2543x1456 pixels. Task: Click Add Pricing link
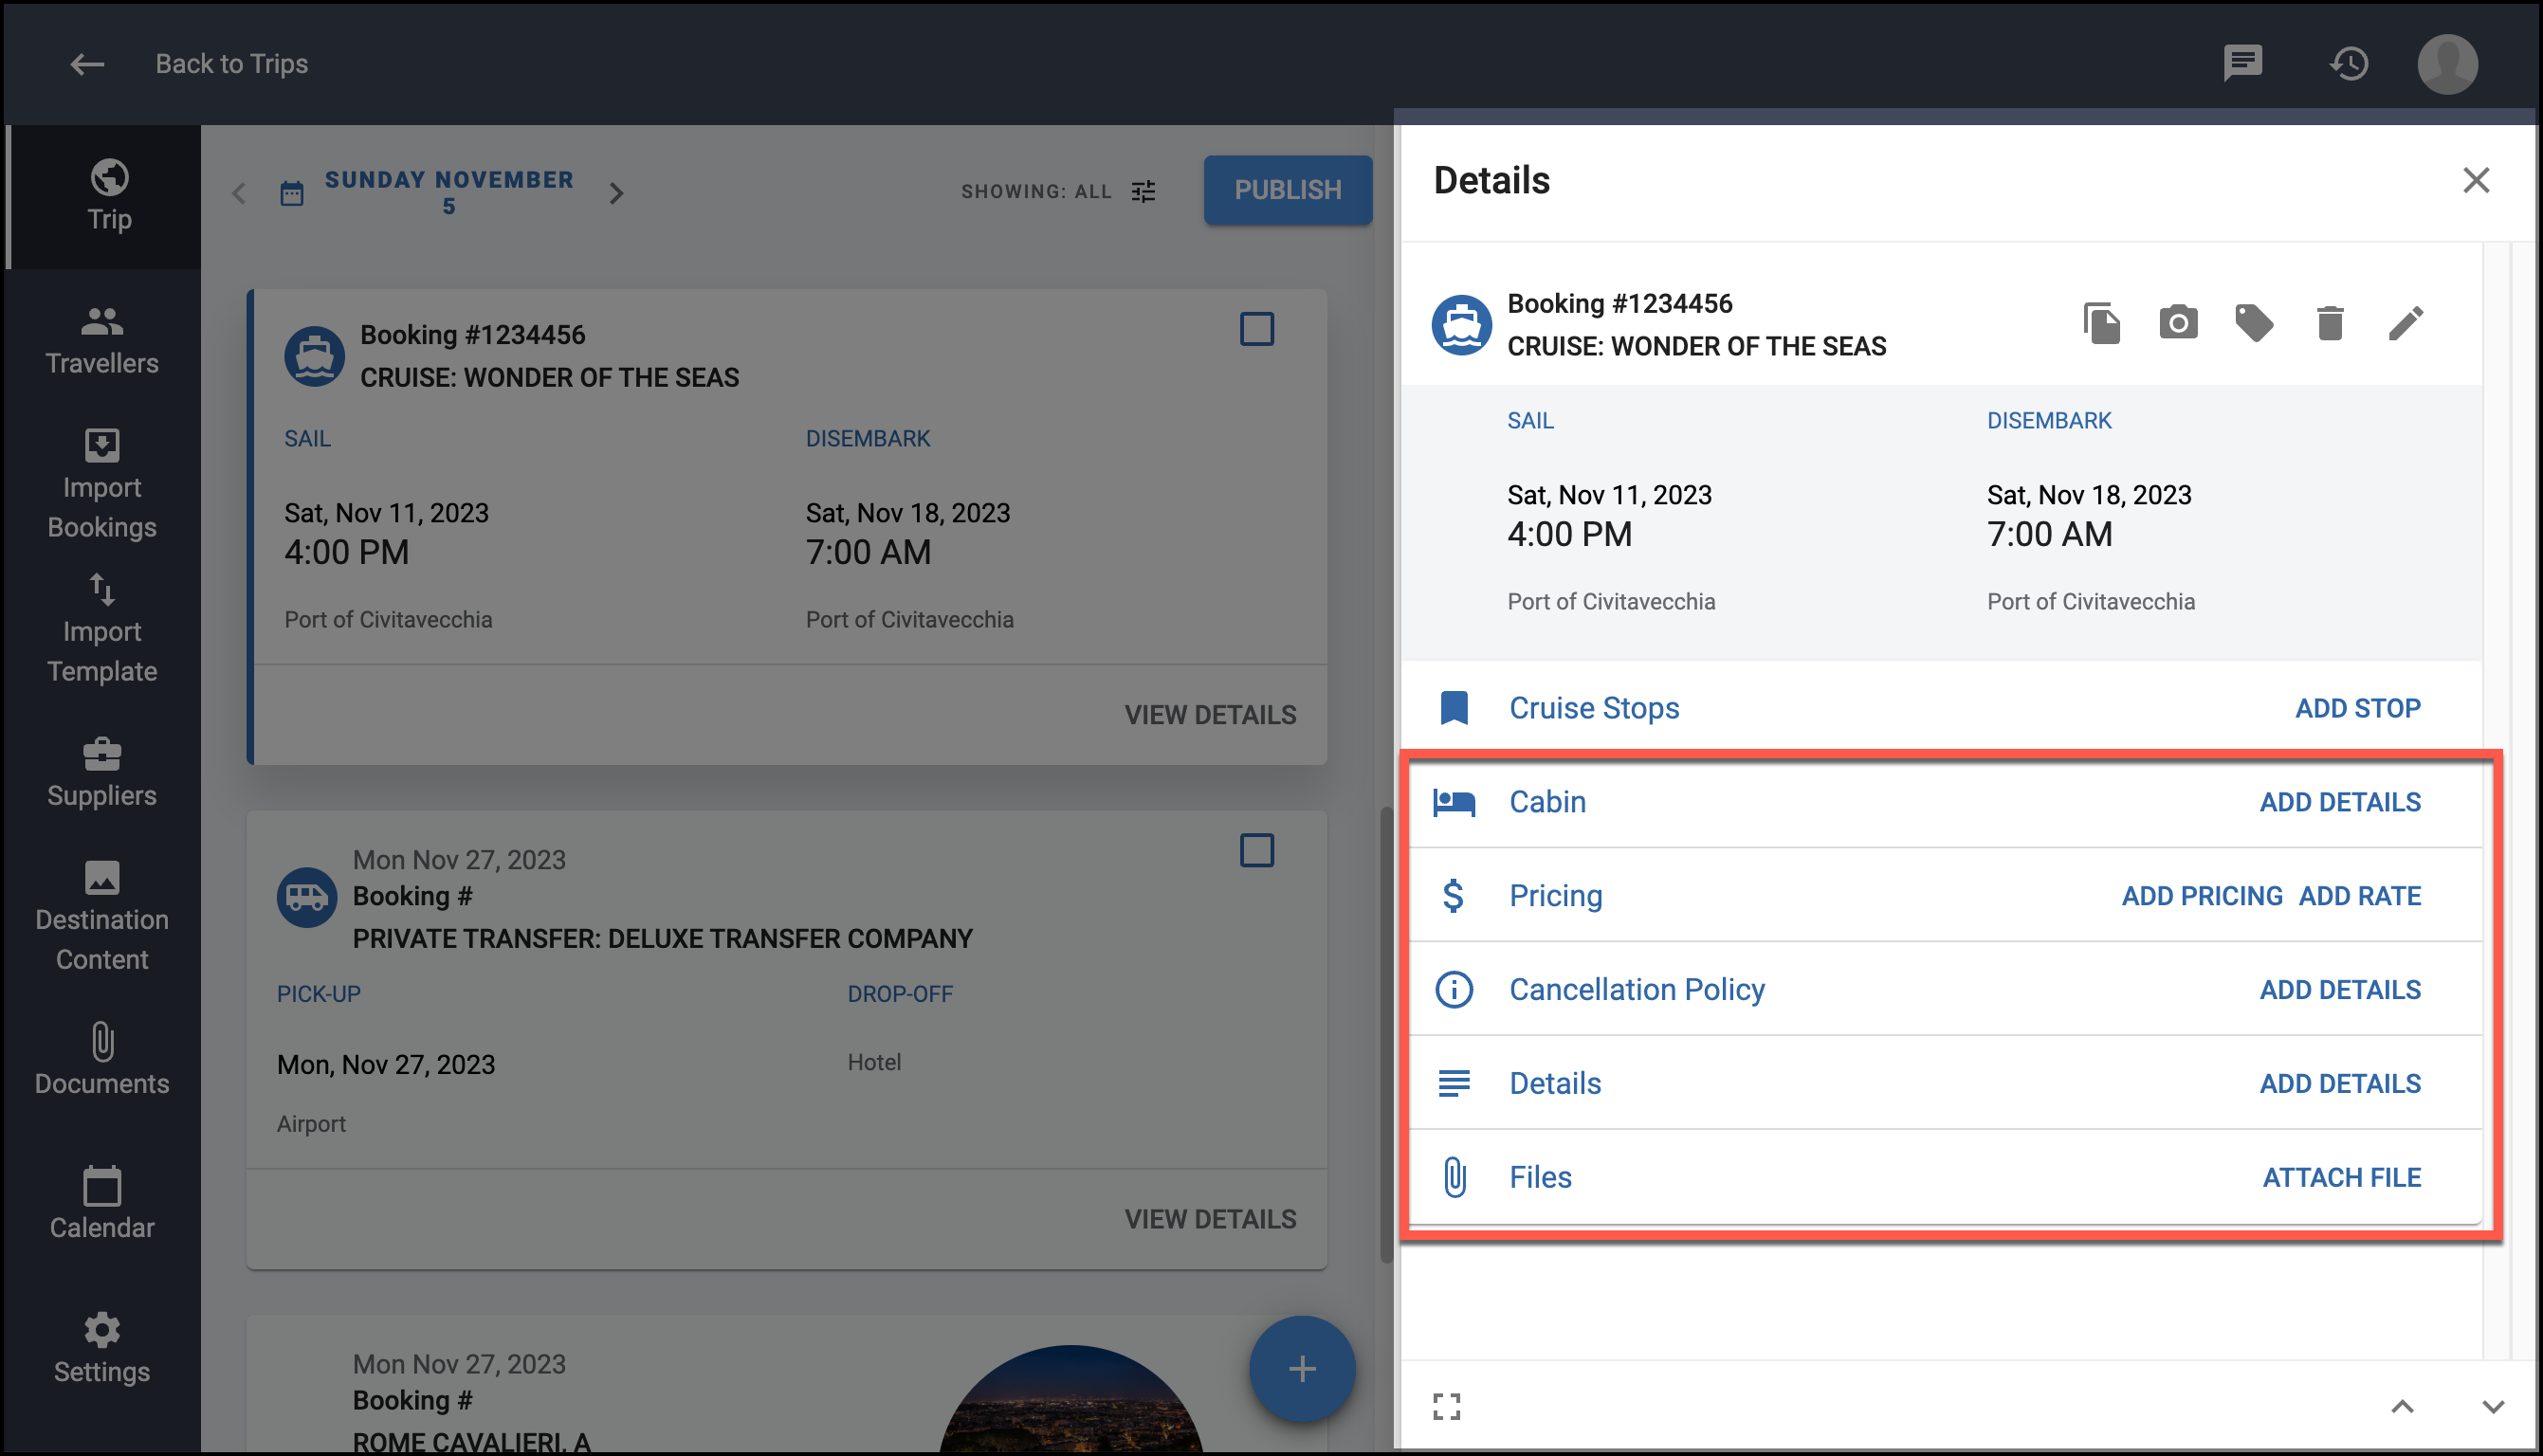(x=2202, y=896)
